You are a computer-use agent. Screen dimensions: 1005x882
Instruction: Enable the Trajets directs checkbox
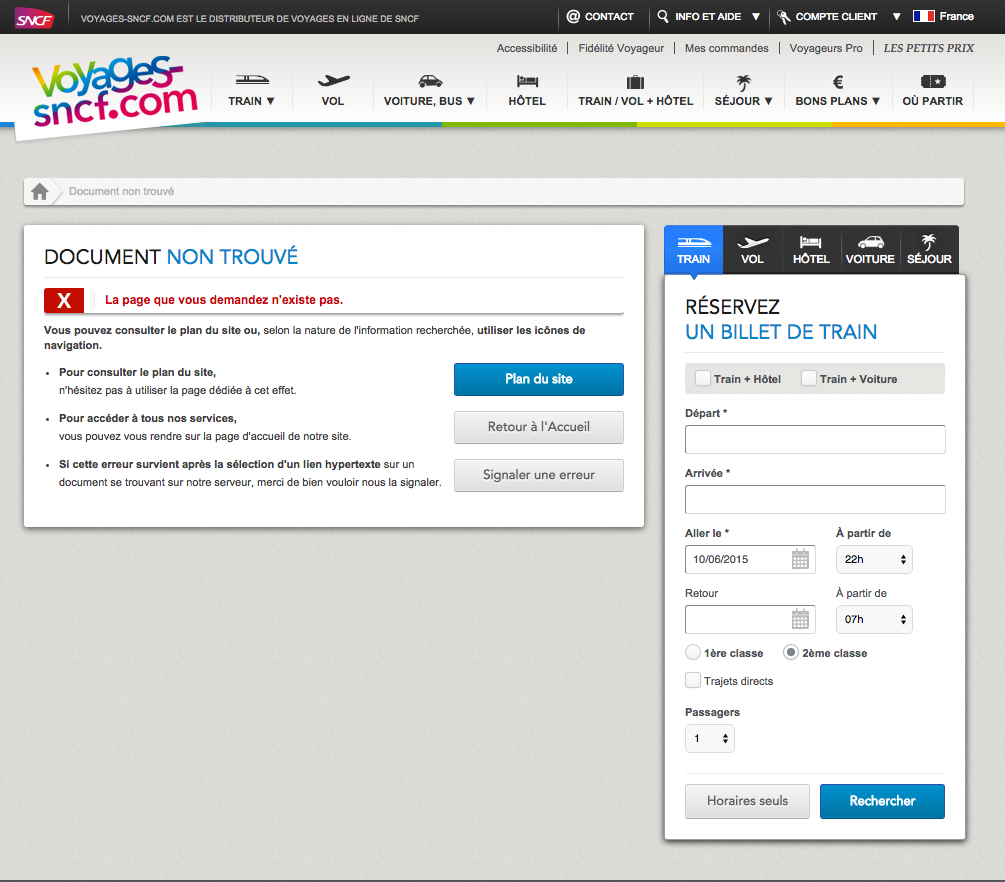[x=693, y=680]
